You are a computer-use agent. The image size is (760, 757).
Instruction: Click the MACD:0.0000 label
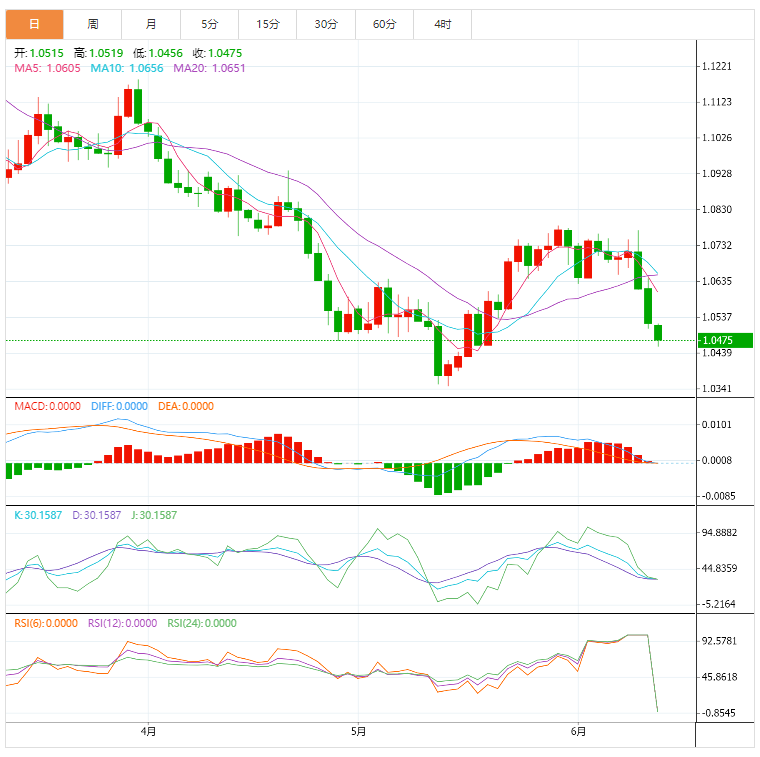[x=48, y=406]
